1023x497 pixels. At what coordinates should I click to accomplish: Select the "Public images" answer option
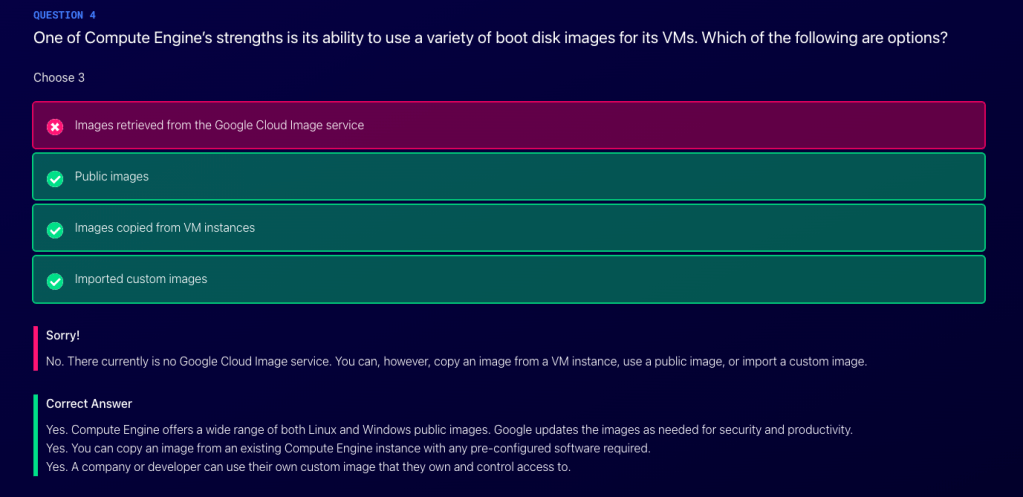[111, 177]
